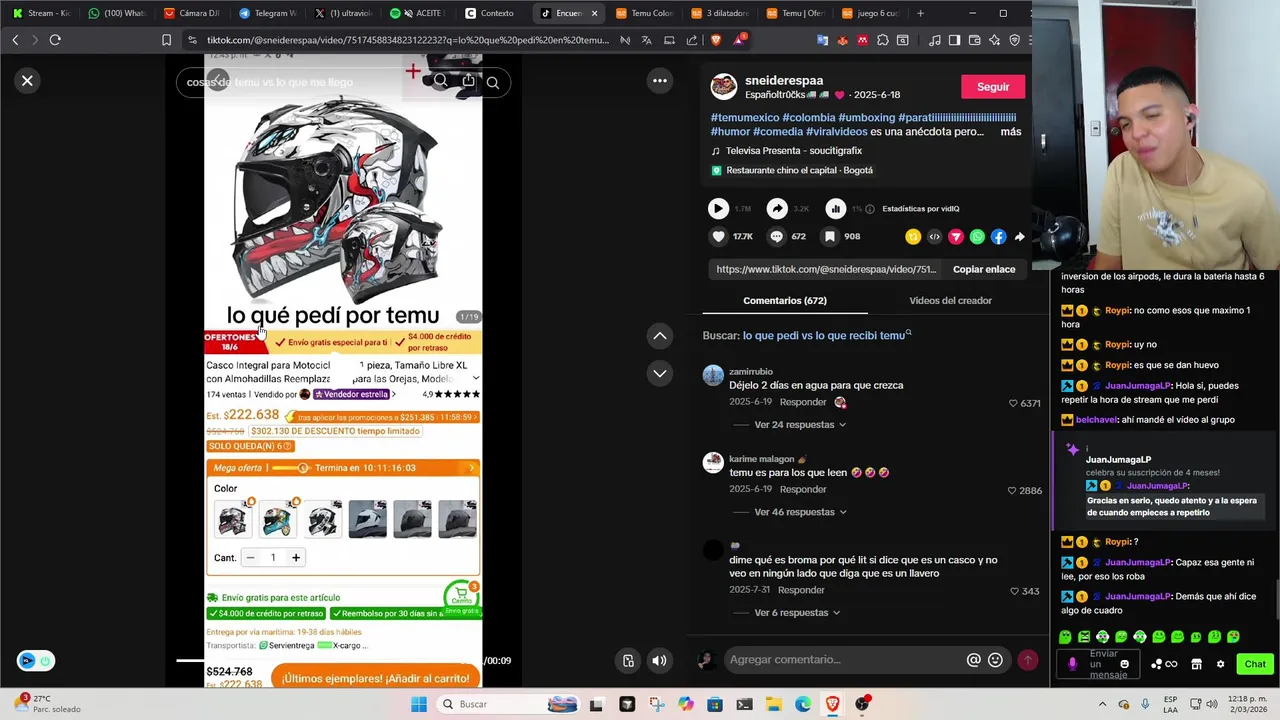Click the TikTok URL address bar
The image size is (1280, 720).
408,40
